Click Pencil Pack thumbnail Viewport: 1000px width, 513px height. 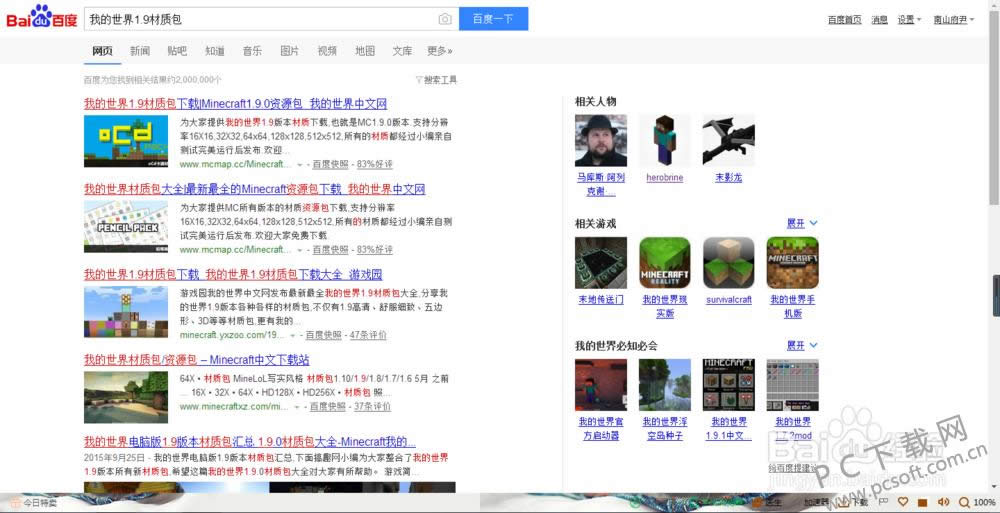coord(126,227)
